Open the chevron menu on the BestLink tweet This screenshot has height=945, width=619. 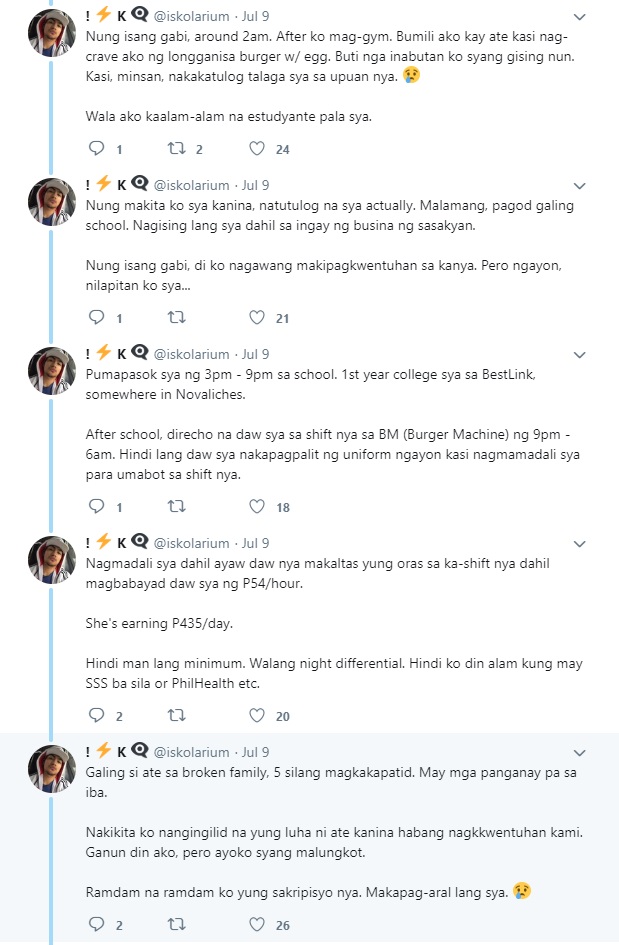click(579, 354)
